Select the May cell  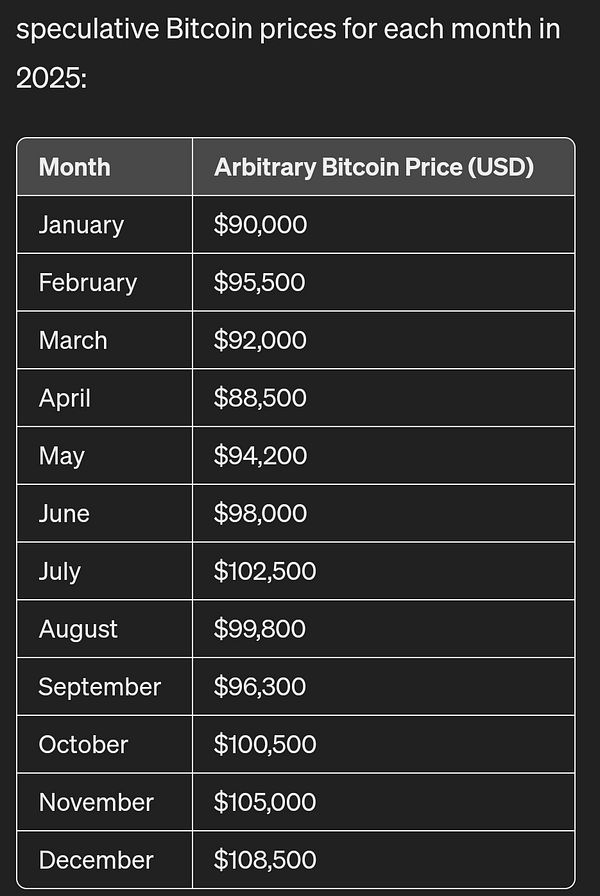click(x=62, y=456)
